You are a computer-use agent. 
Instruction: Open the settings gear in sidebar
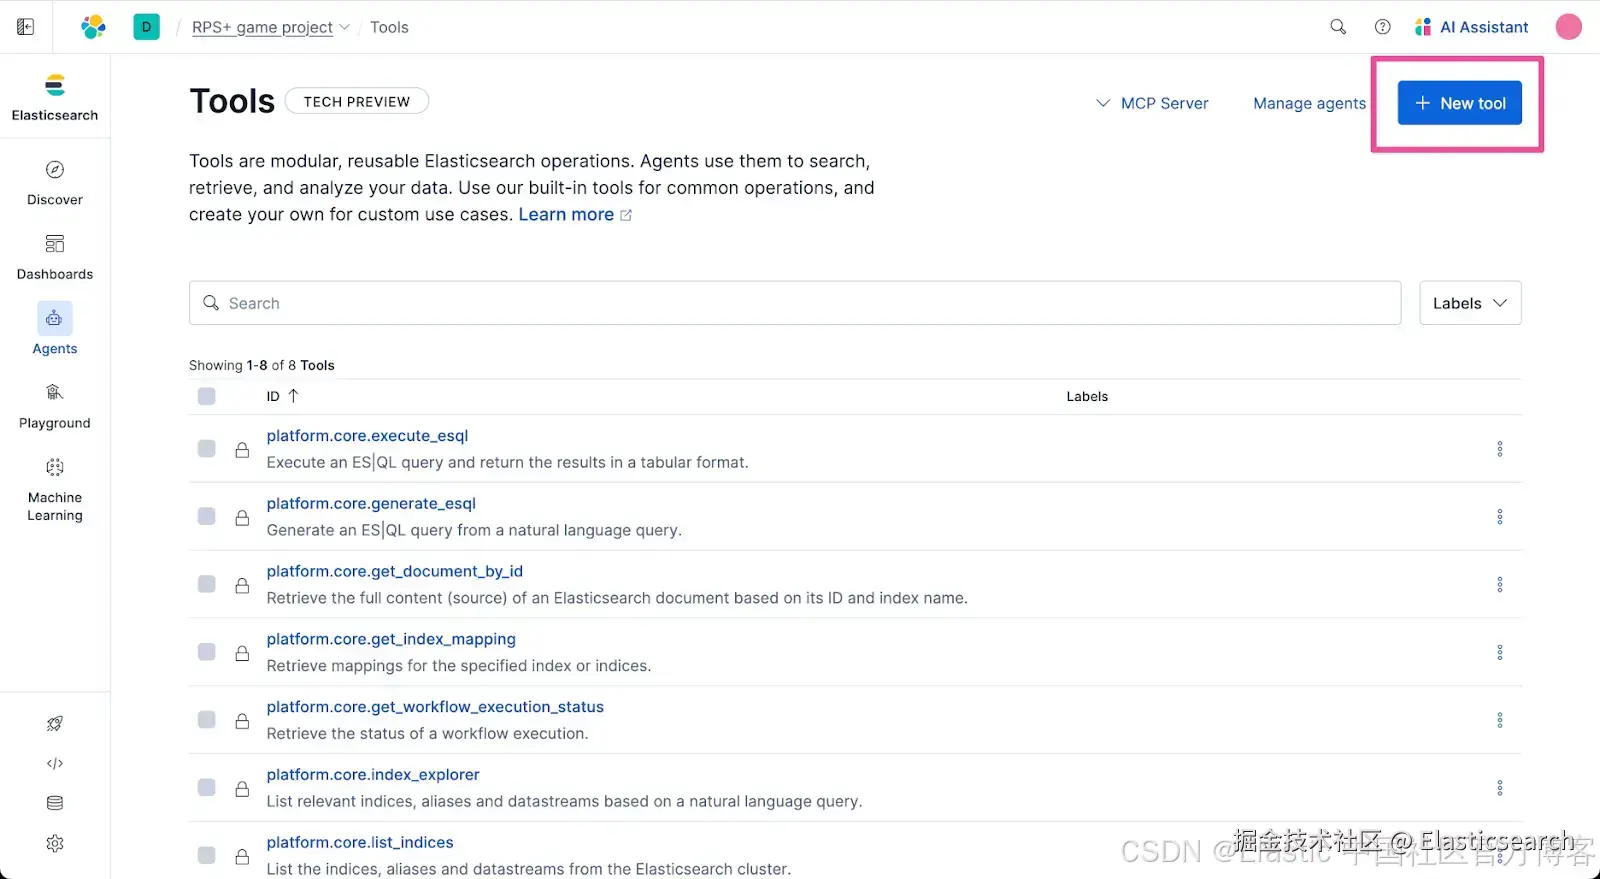pyautogui.click(x=55, y=843)
